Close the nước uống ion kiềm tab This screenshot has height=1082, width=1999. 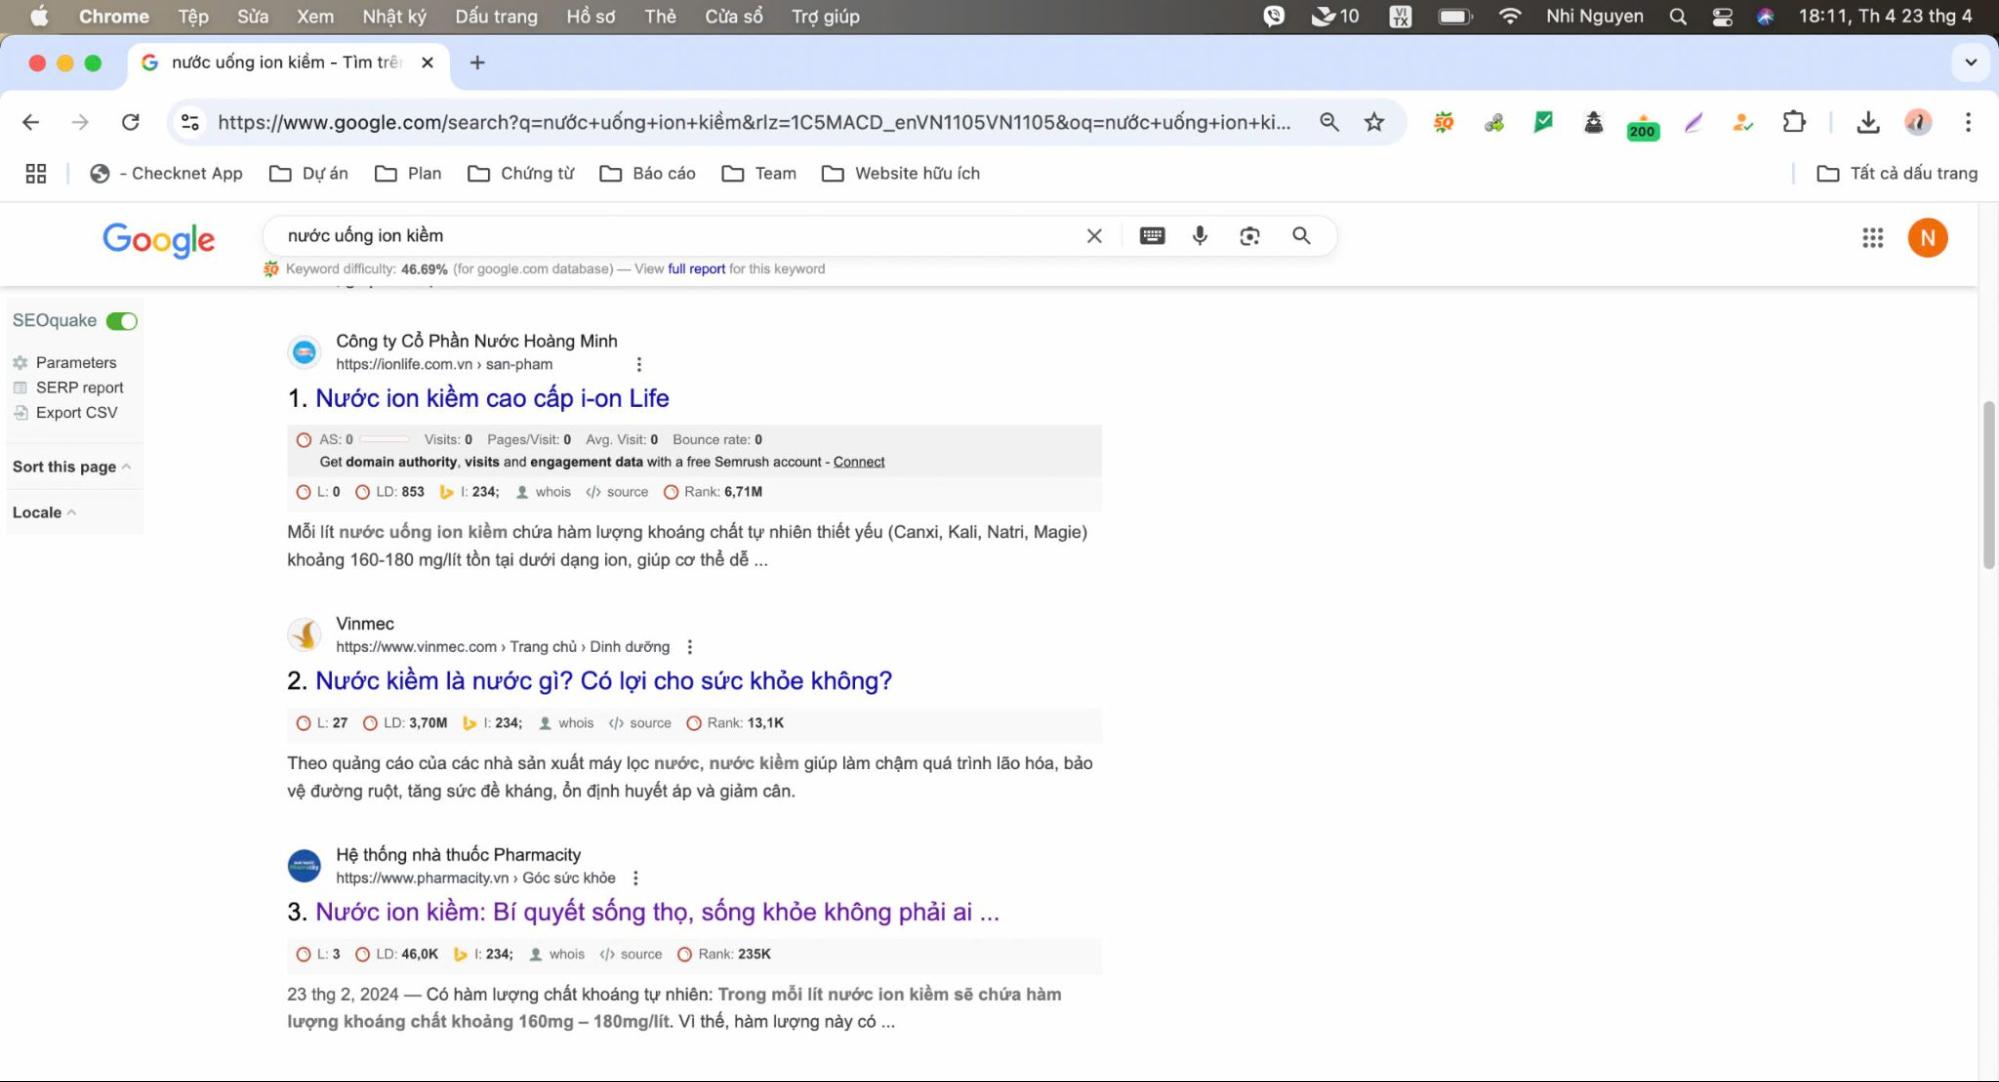tap(427, 62)
